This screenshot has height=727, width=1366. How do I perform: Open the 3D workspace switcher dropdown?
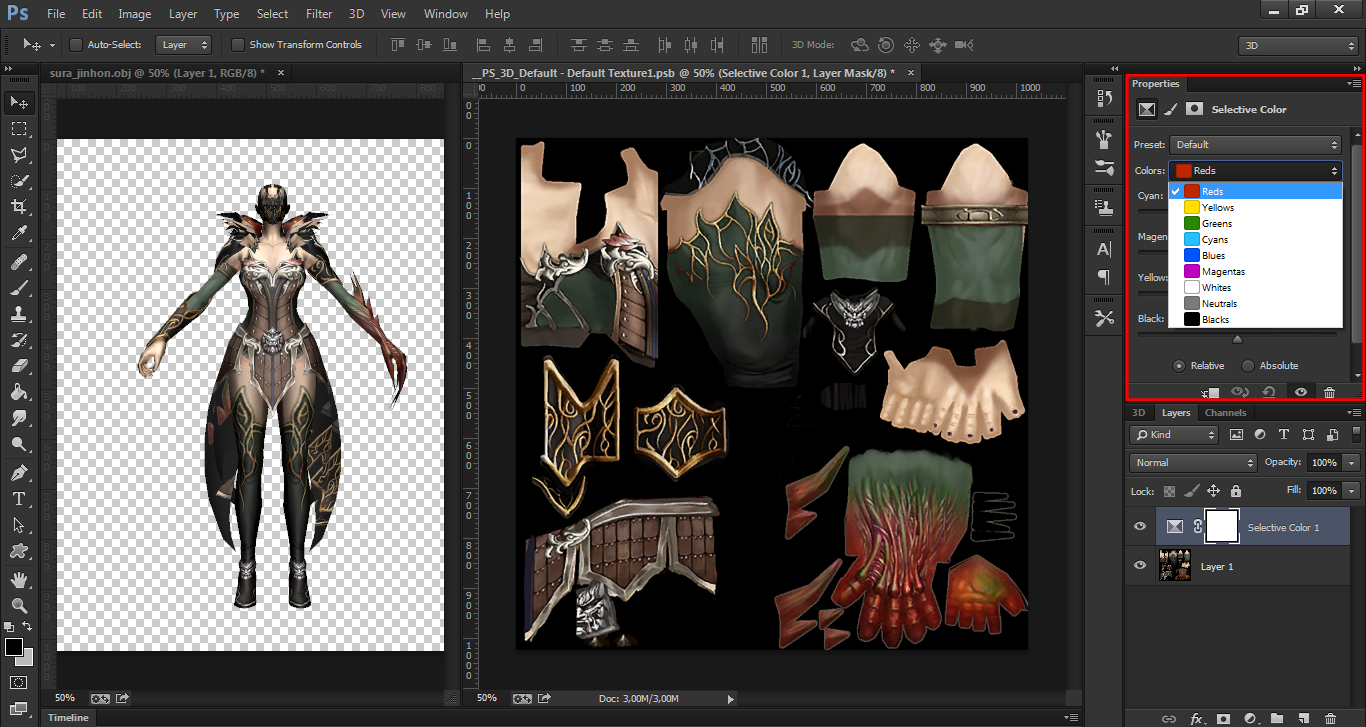point(1298,45)
